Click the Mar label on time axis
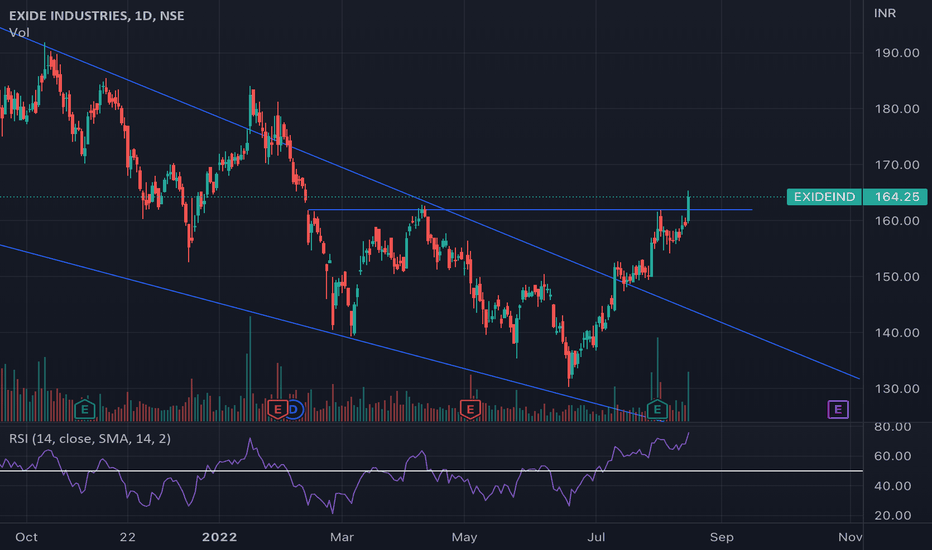Screen dimensions: 932x550 [342, 537]
